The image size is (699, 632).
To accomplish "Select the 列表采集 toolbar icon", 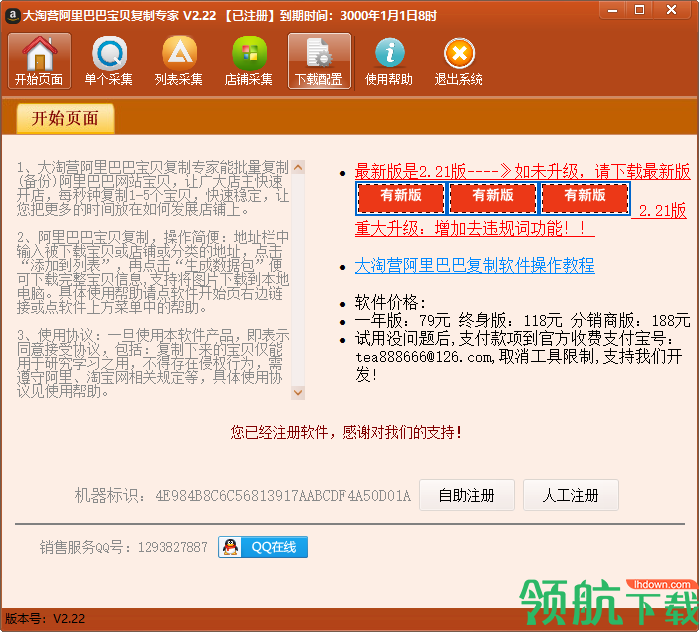I will pyautogui.click(x=179, y=61).
